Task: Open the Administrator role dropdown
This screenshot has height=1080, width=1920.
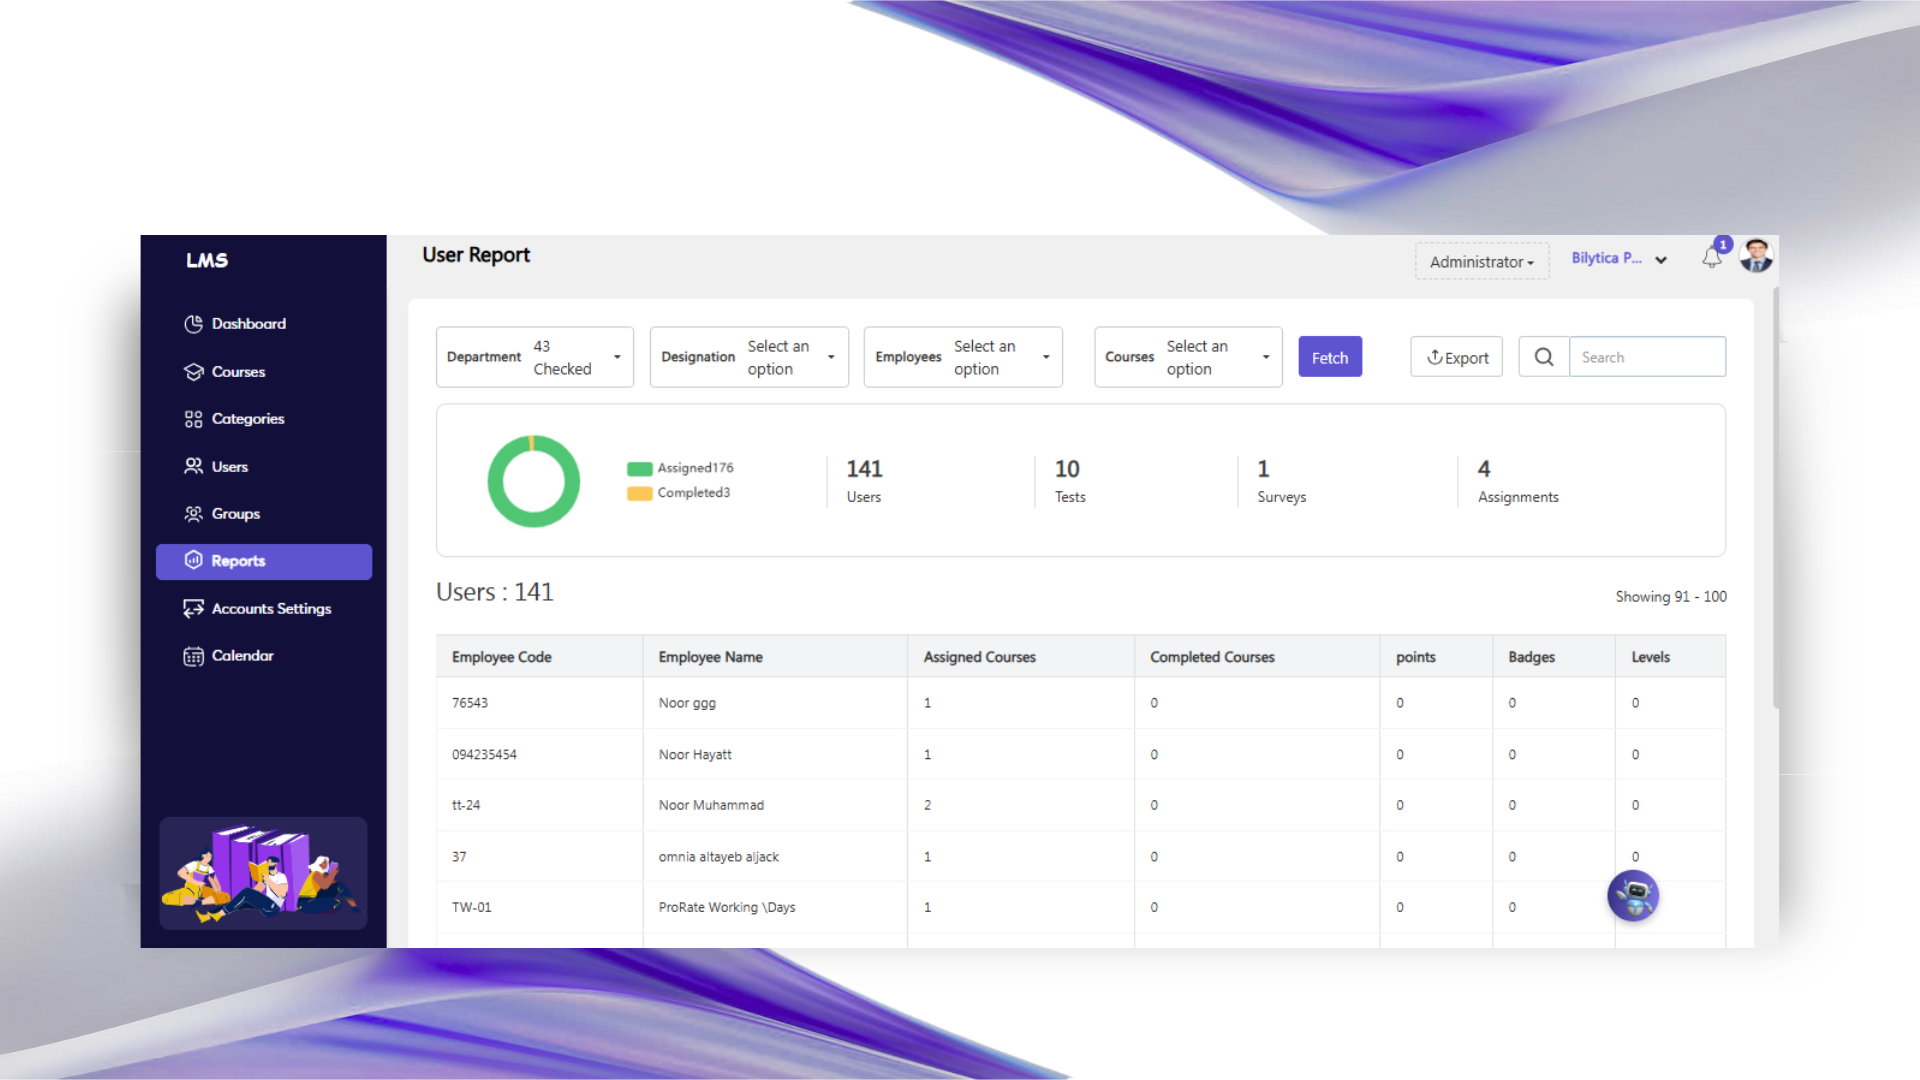Action: pyautogui.click(x=1481, y=262)
